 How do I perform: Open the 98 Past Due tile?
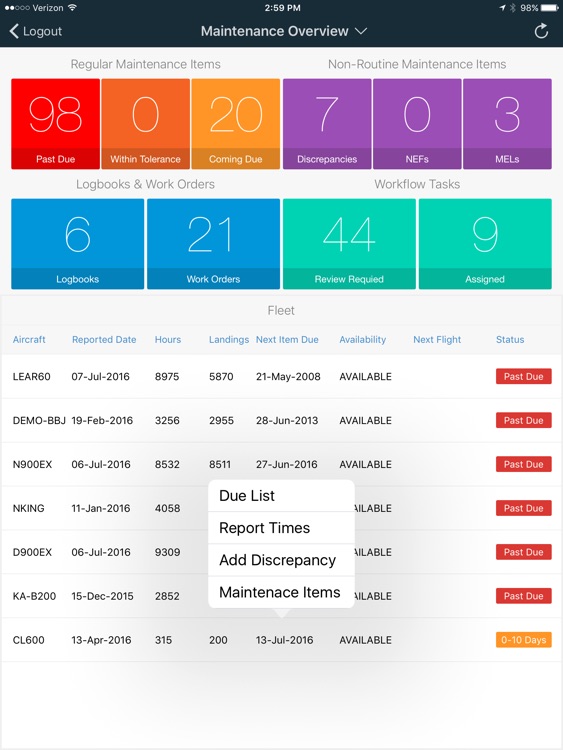[x=55, y=124]
